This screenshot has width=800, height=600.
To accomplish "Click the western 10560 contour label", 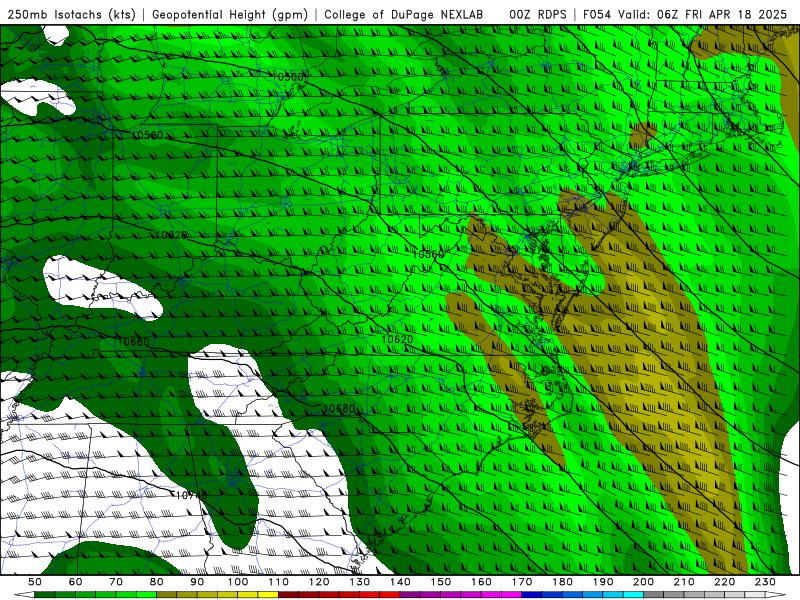I will (147, 135).
